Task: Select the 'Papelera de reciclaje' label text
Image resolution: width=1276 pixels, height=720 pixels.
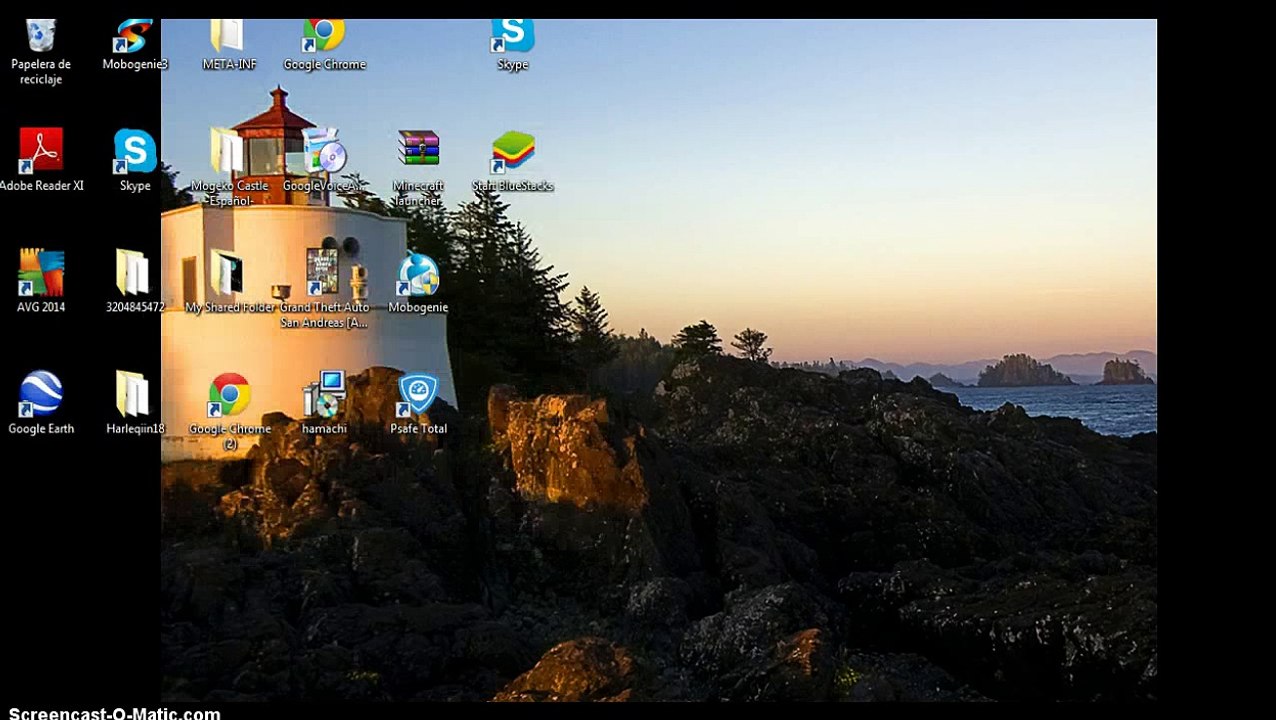Action: pyautogui.click(x=41, y=72)
